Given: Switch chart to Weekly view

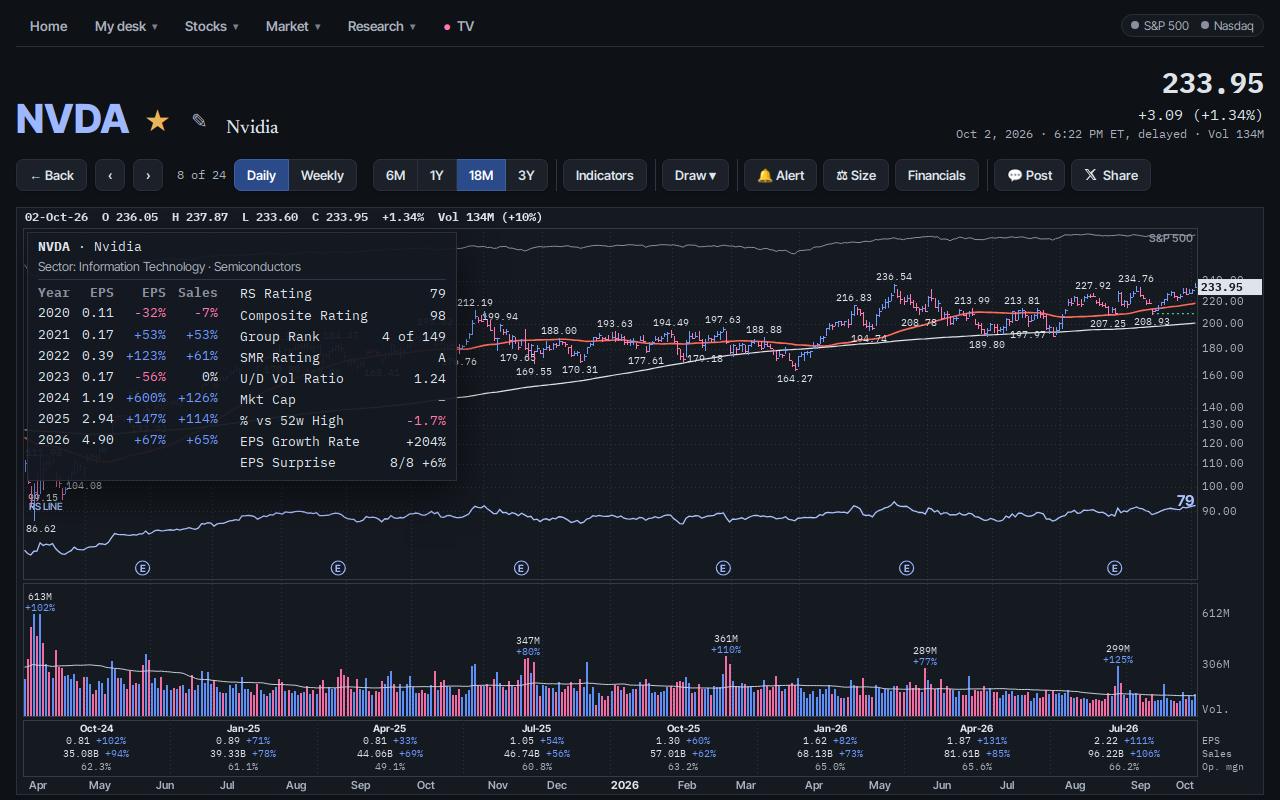Looking at the screenshot, I should tap(322, 175).
